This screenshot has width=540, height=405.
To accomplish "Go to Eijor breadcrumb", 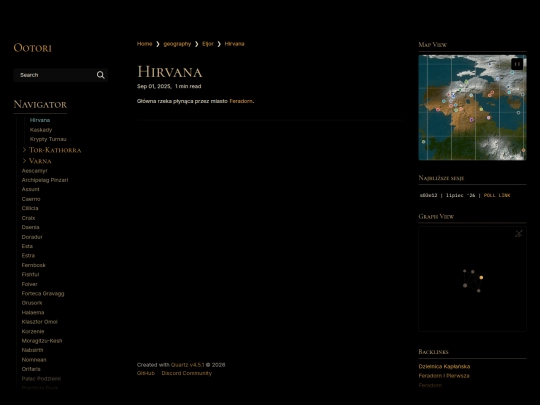I will [208, 44].
